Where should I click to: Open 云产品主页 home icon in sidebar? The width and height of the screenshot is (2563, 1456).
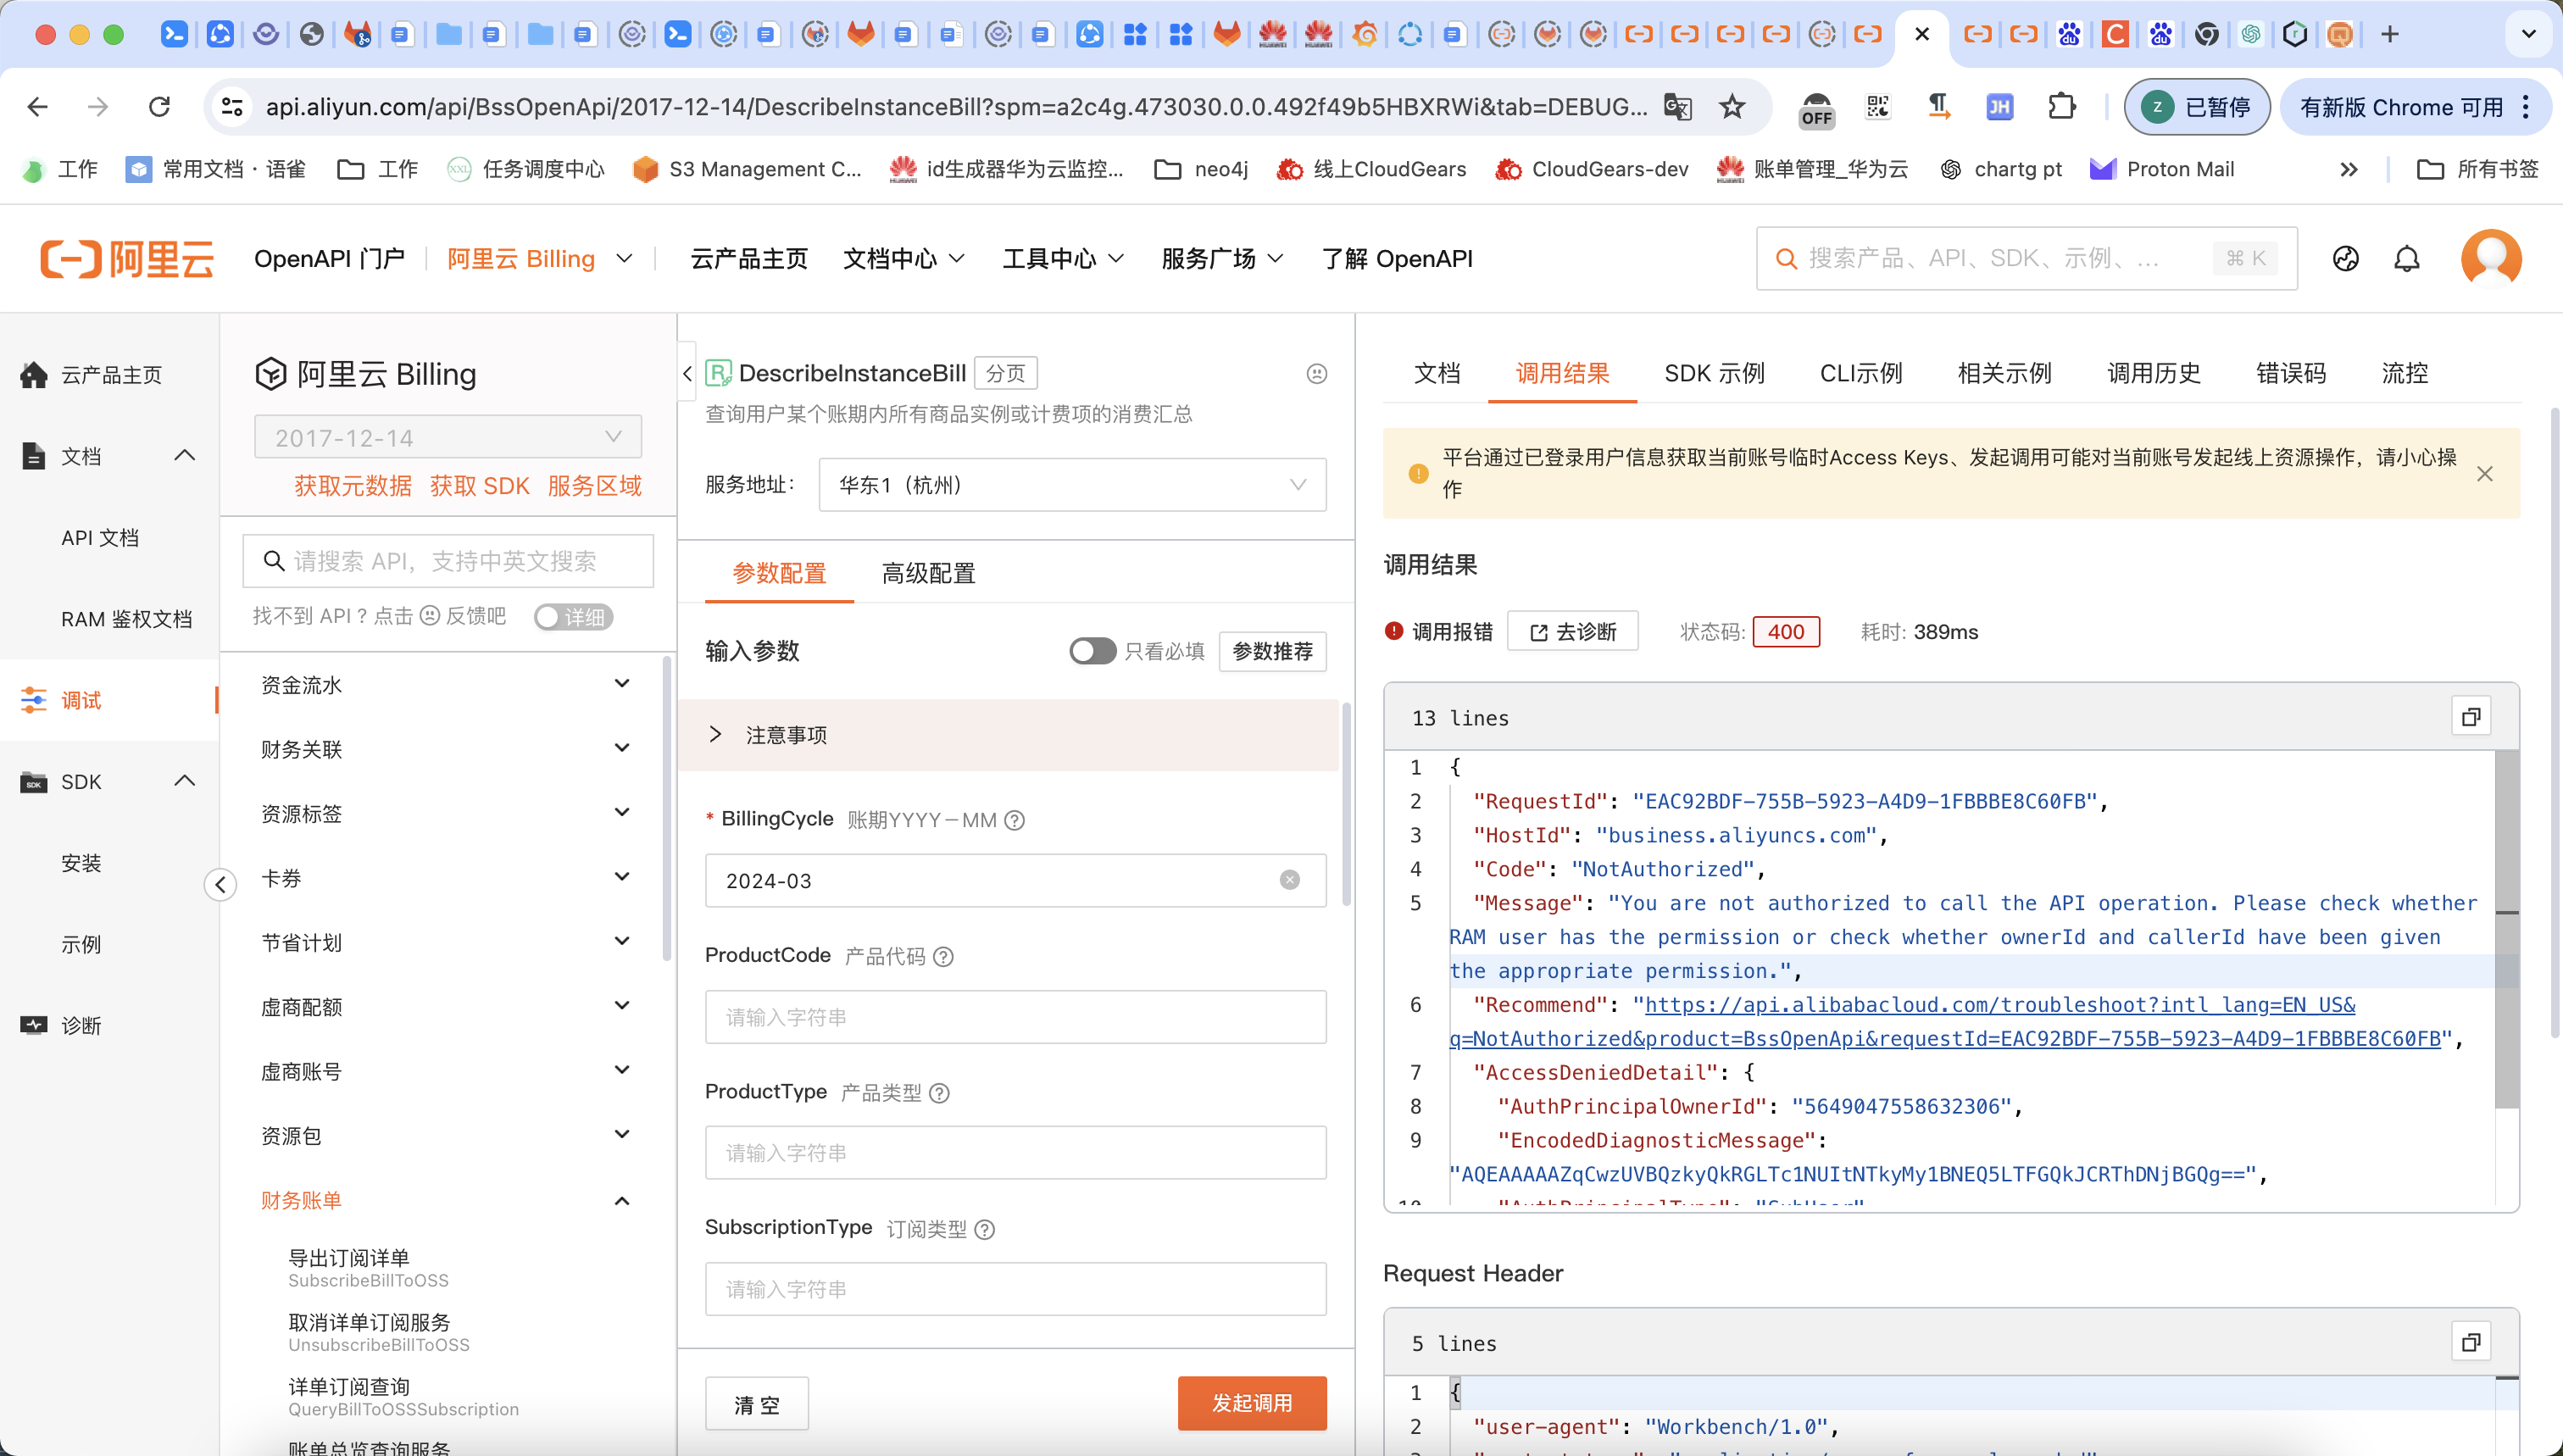pyautogui.click(x=34, y=375)
